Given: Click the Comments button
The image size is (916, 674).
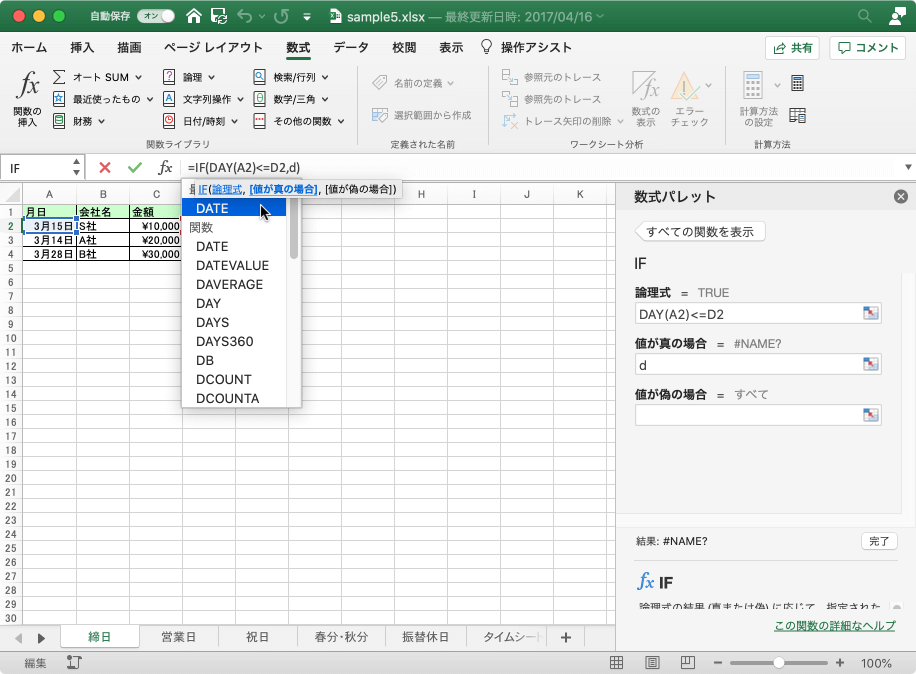Looking at the screenshot, I should (868, 48).
